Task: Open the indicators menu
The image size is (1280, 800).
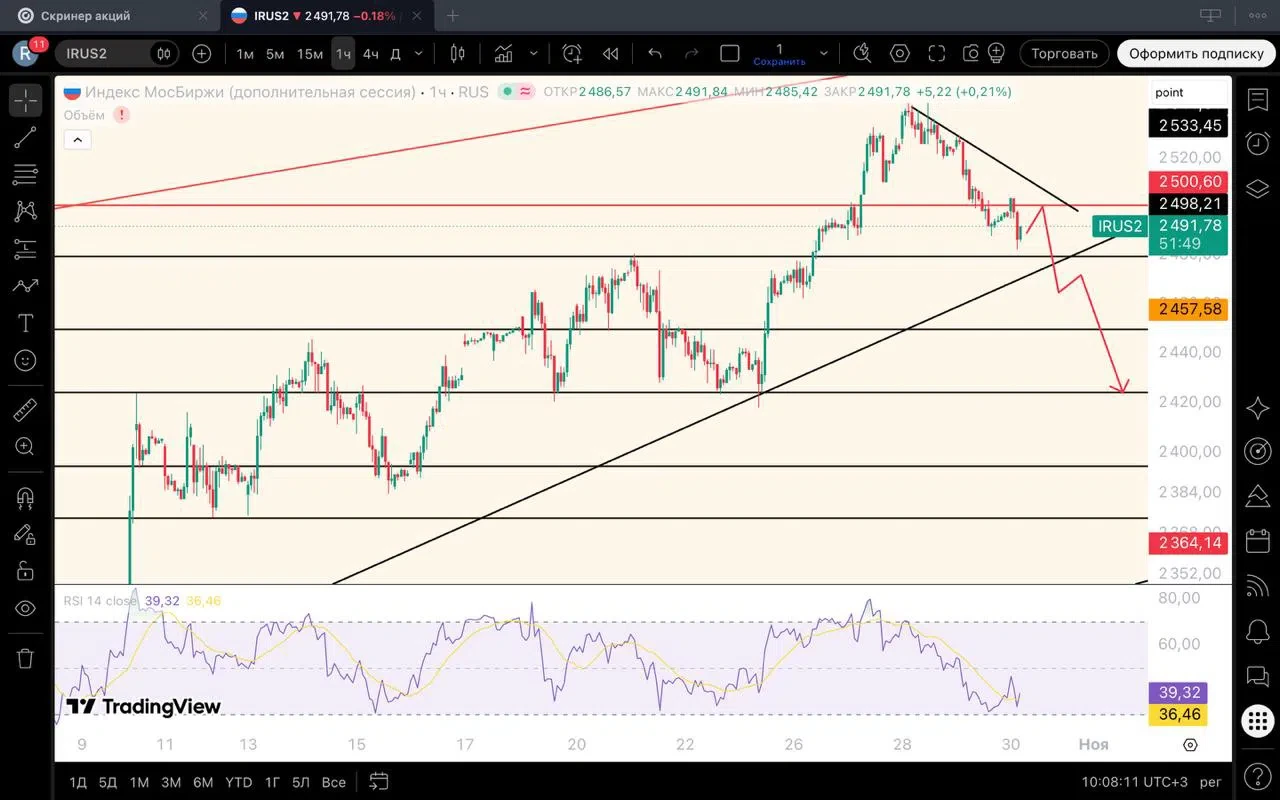Action: (x=503, y=54)
